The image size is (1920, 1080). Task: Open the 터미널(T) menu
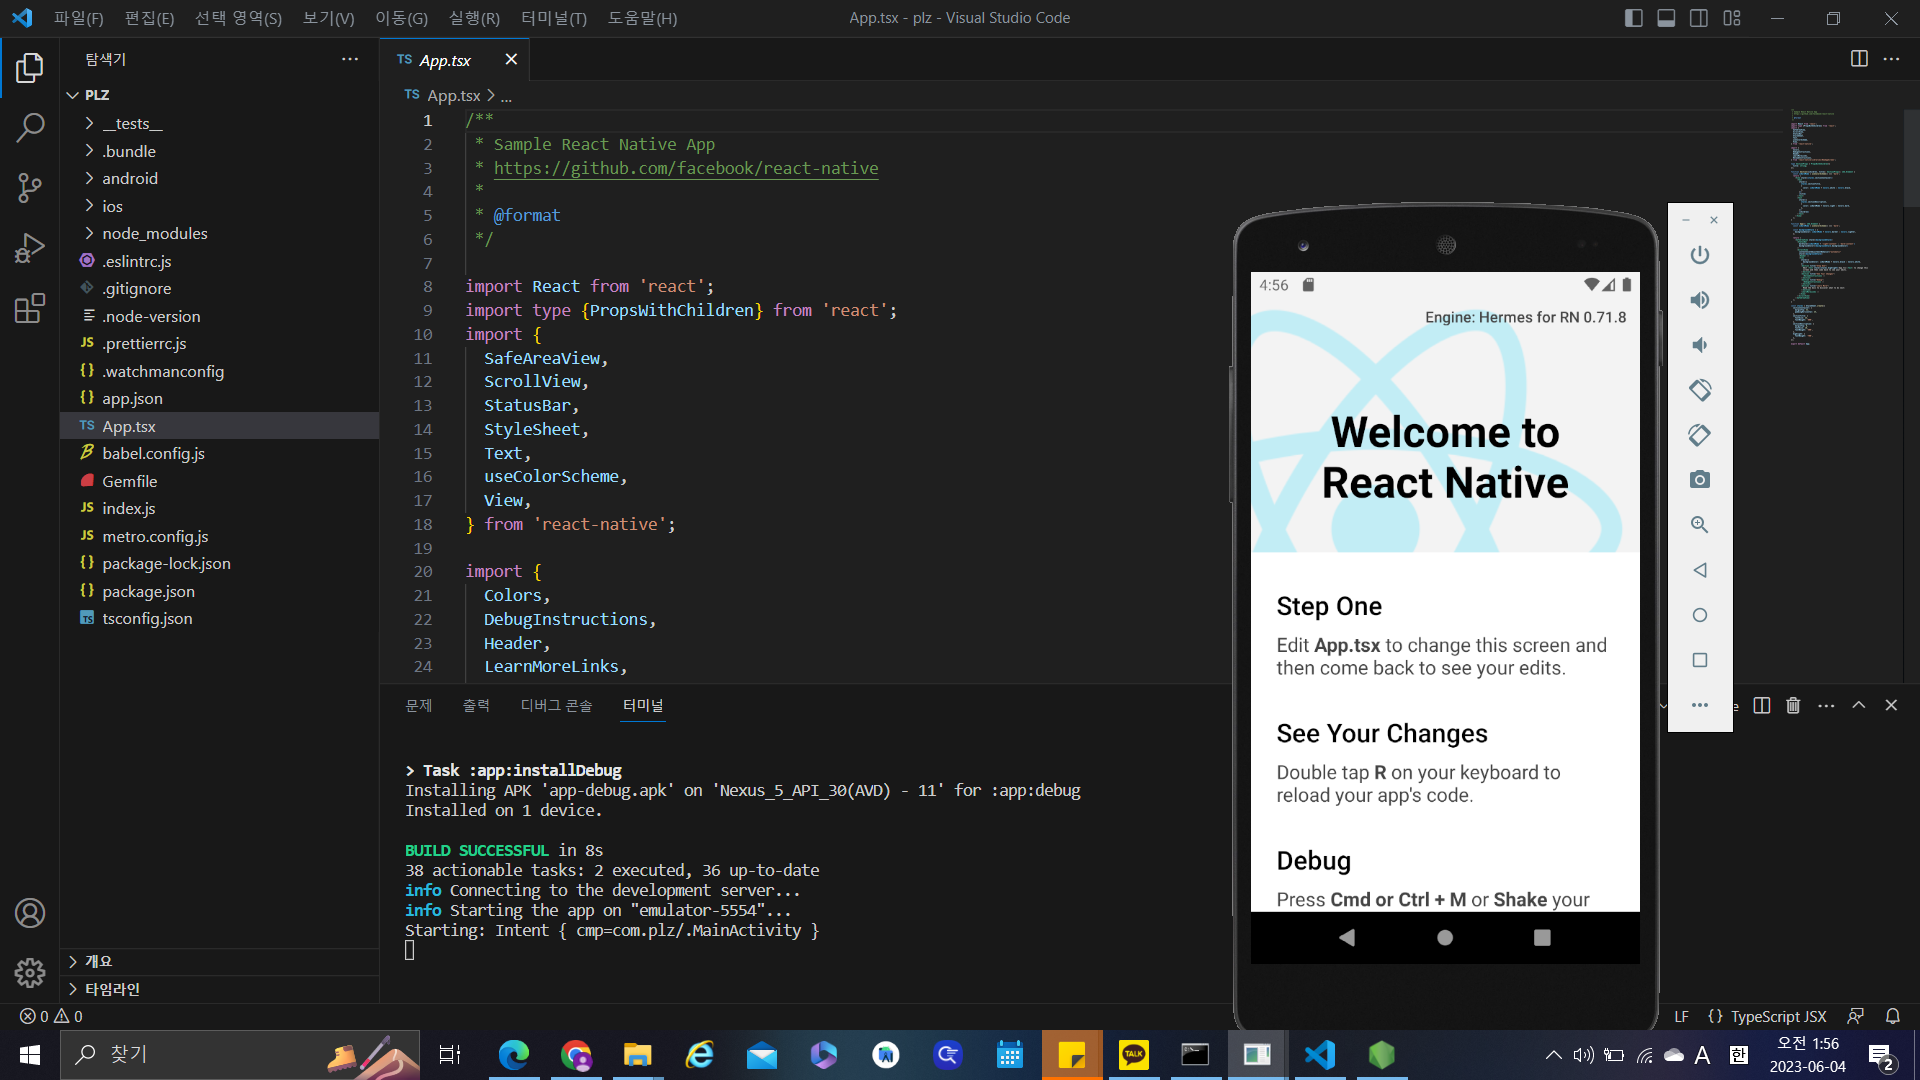pos(554,18)
